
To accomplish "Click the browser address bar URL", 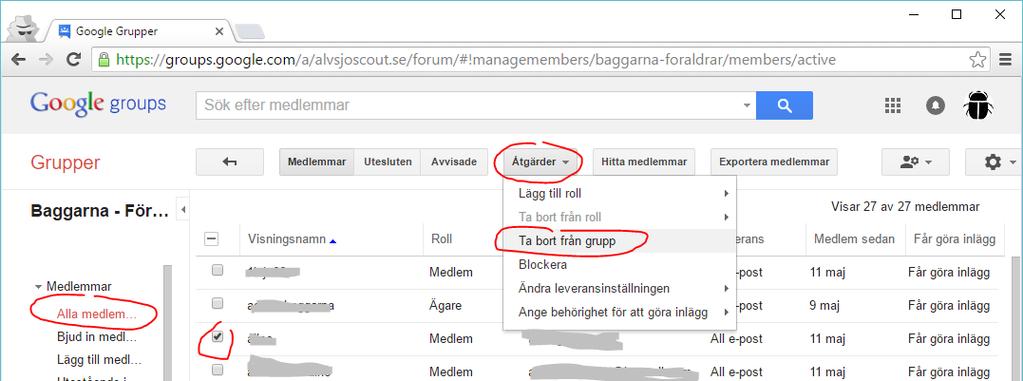I will [476, 60].
